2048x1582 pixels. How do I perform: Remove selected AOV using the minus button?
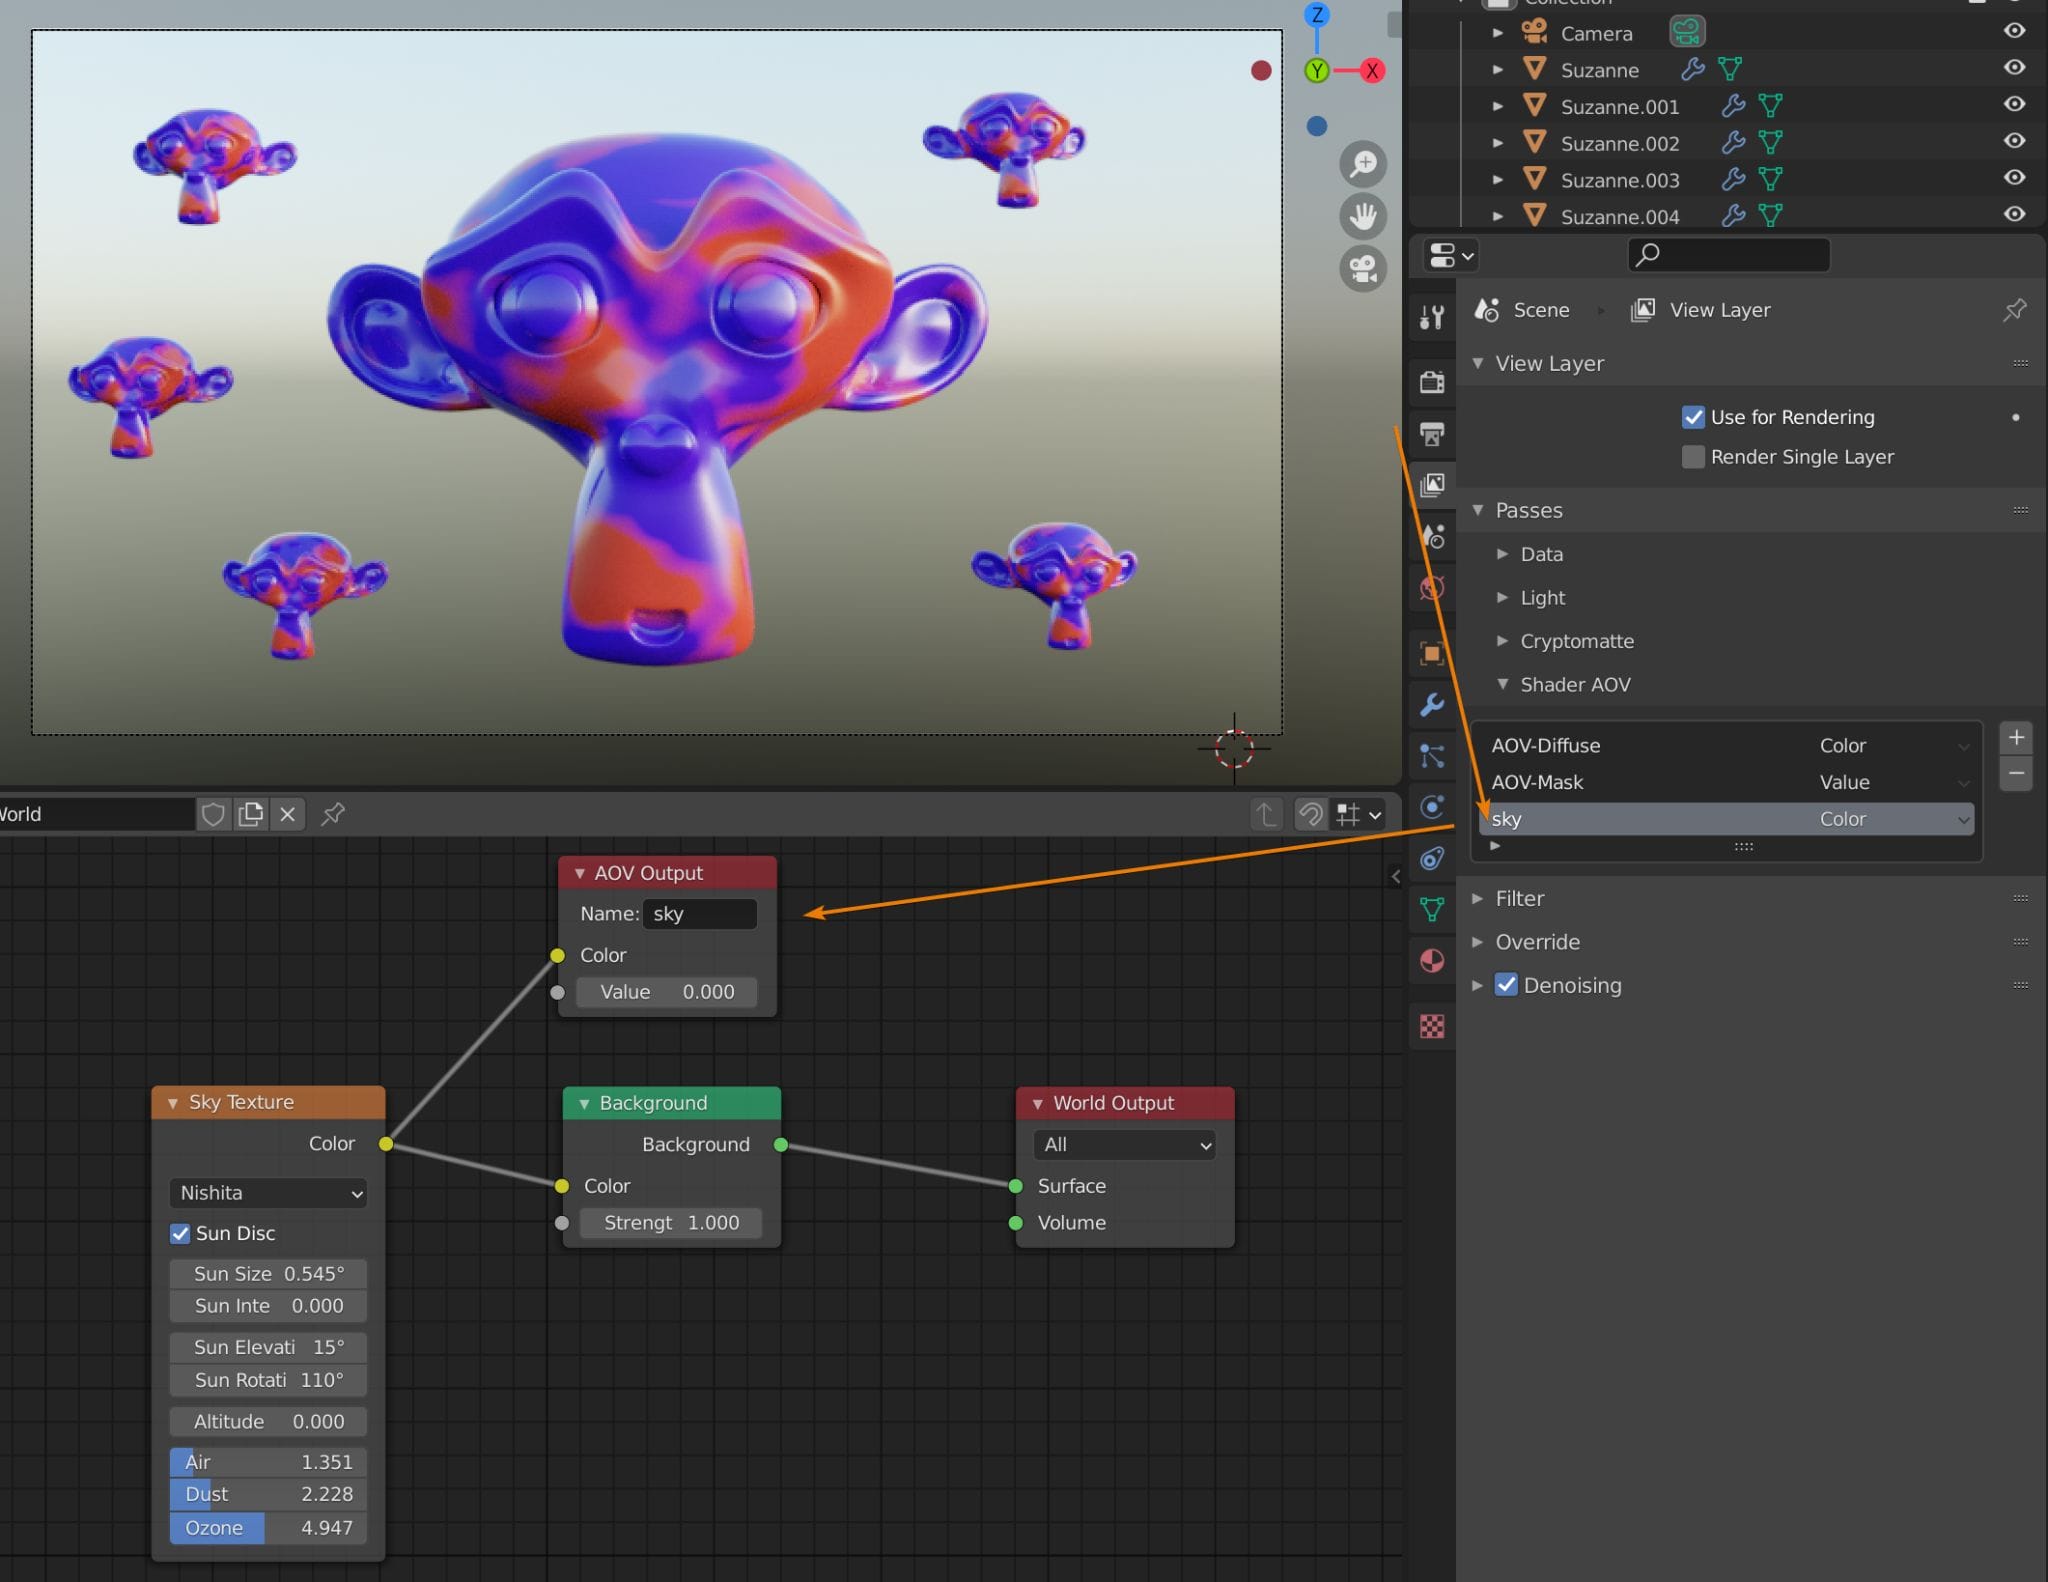2017,772
